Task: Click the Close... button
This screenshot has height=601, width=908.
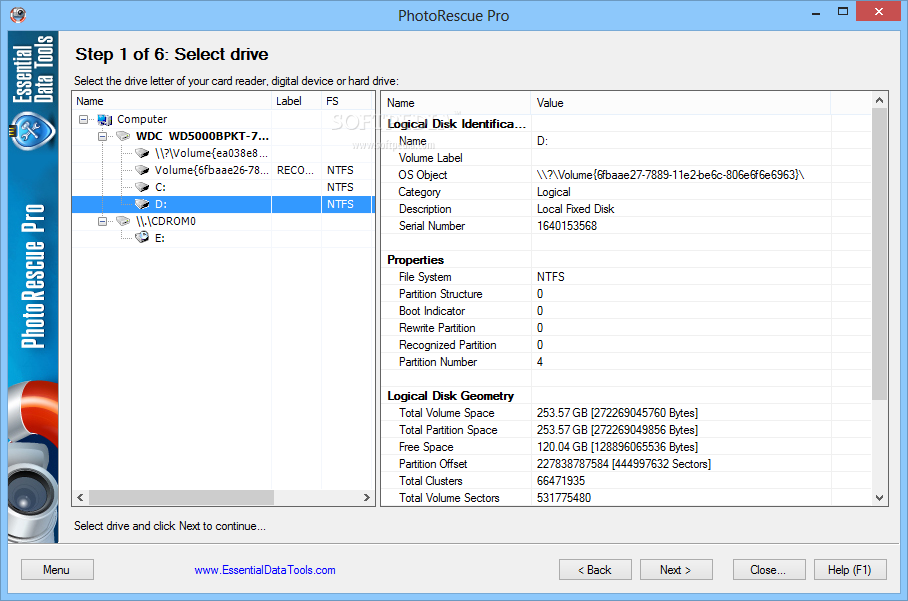Action: pyautogui.click(x=768, y=570)
